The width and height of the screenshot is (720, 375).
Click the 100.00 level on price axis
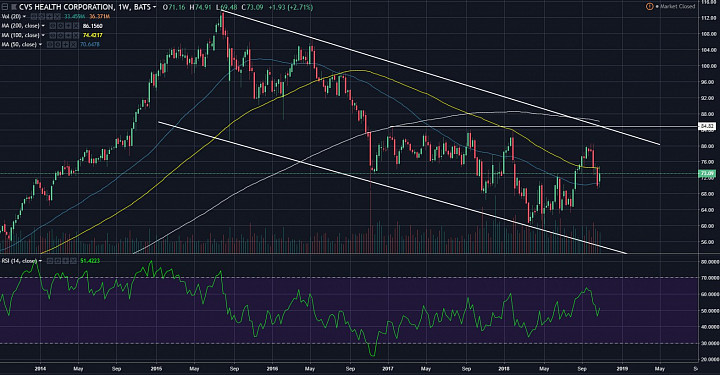(x=709, y=66)
